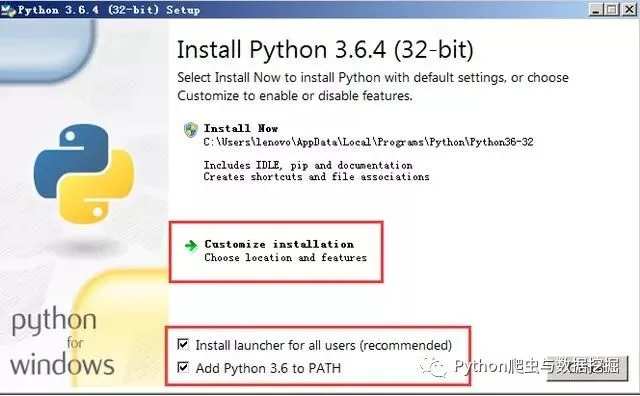Click the Install Now shield icon
The height and width of the screenshot is (396, 640).
point(191,129)
